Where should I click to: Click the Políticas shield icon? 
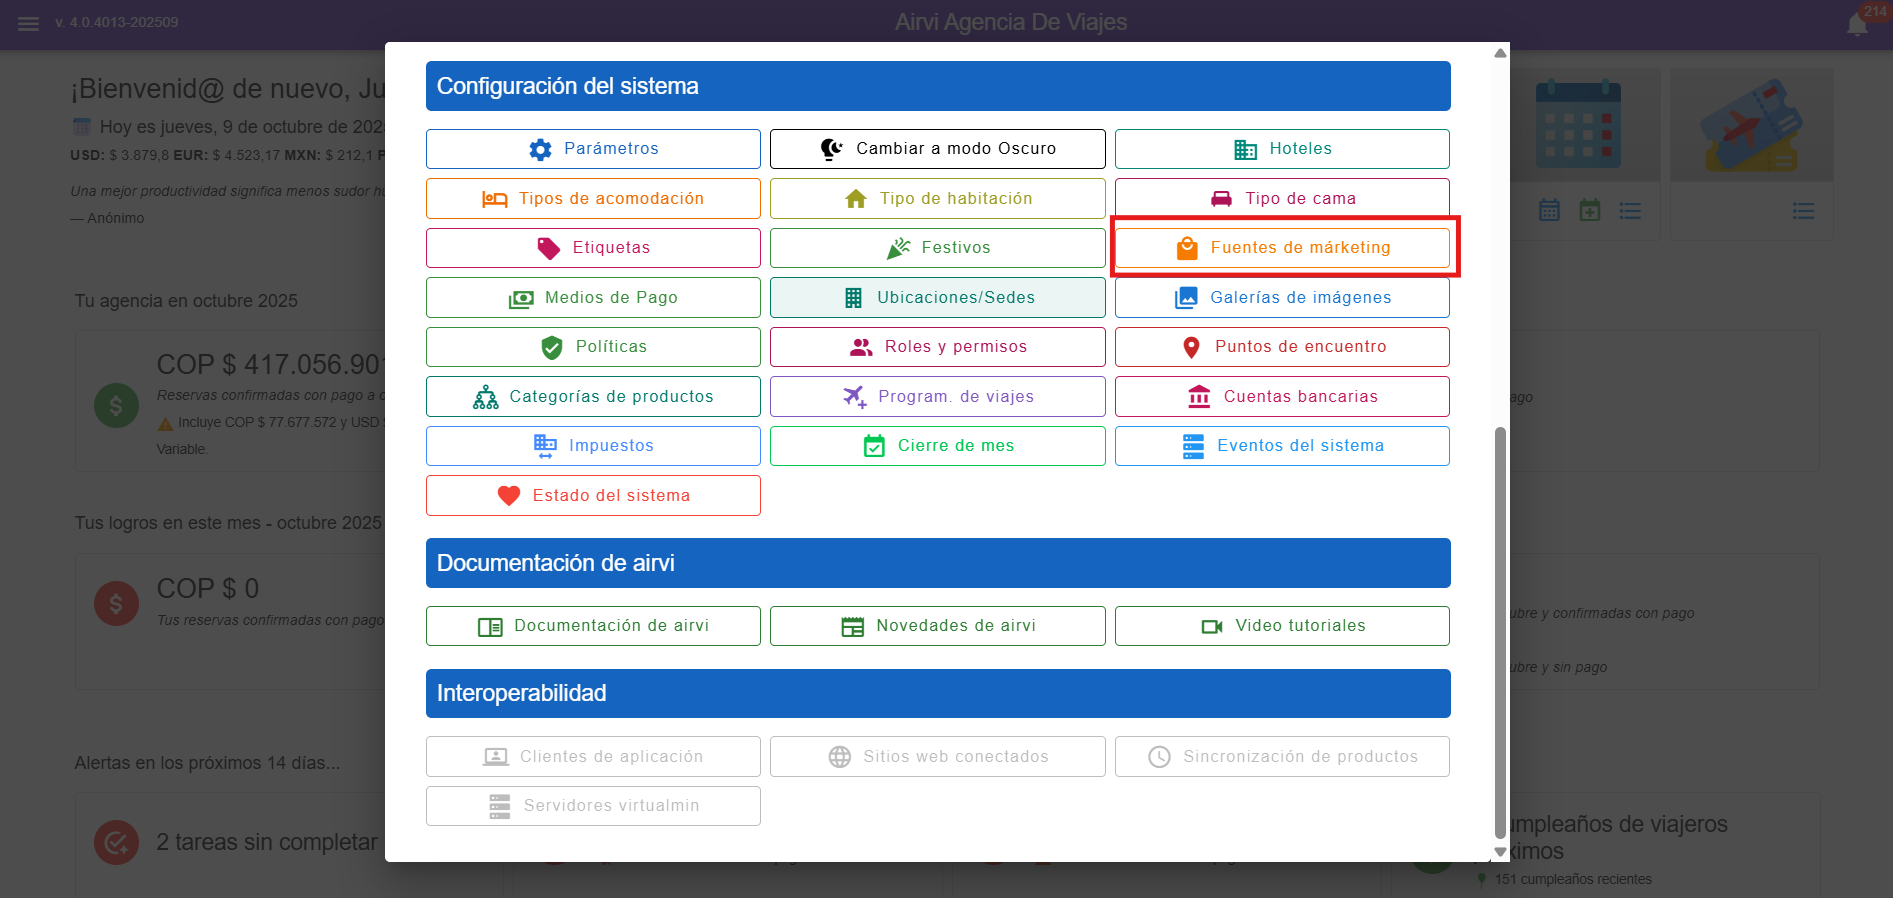[552, 347]
